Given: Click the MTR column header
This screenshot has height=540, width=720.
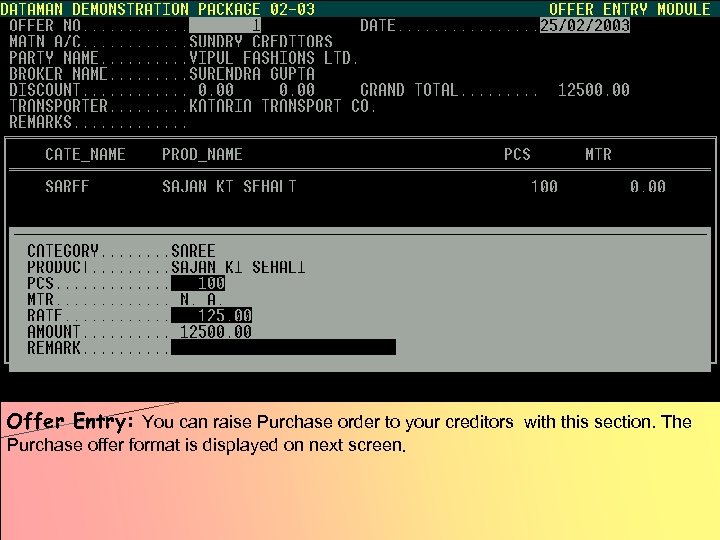Looking at the screenshot, I should click(x=598, y=154).
